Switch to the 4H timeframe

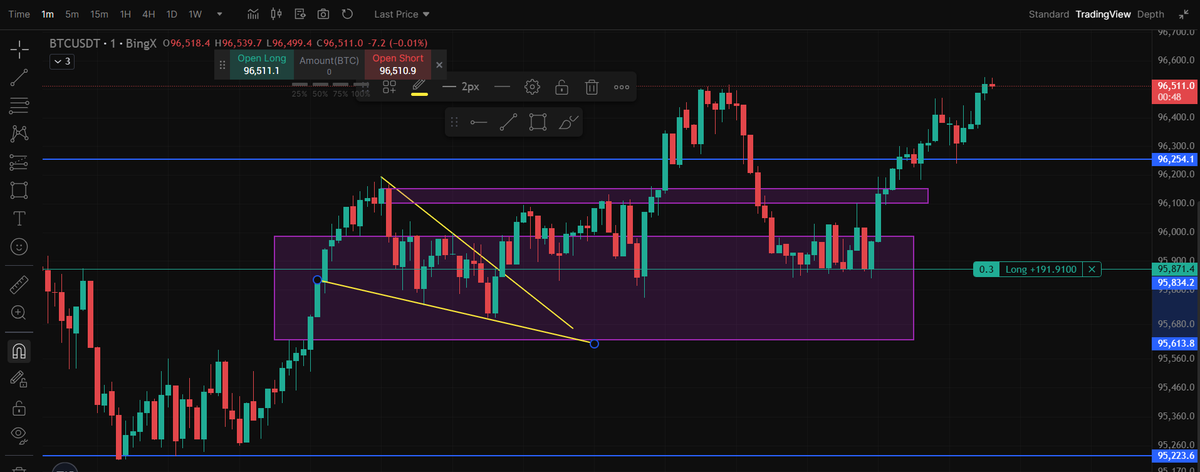[148, 15]
